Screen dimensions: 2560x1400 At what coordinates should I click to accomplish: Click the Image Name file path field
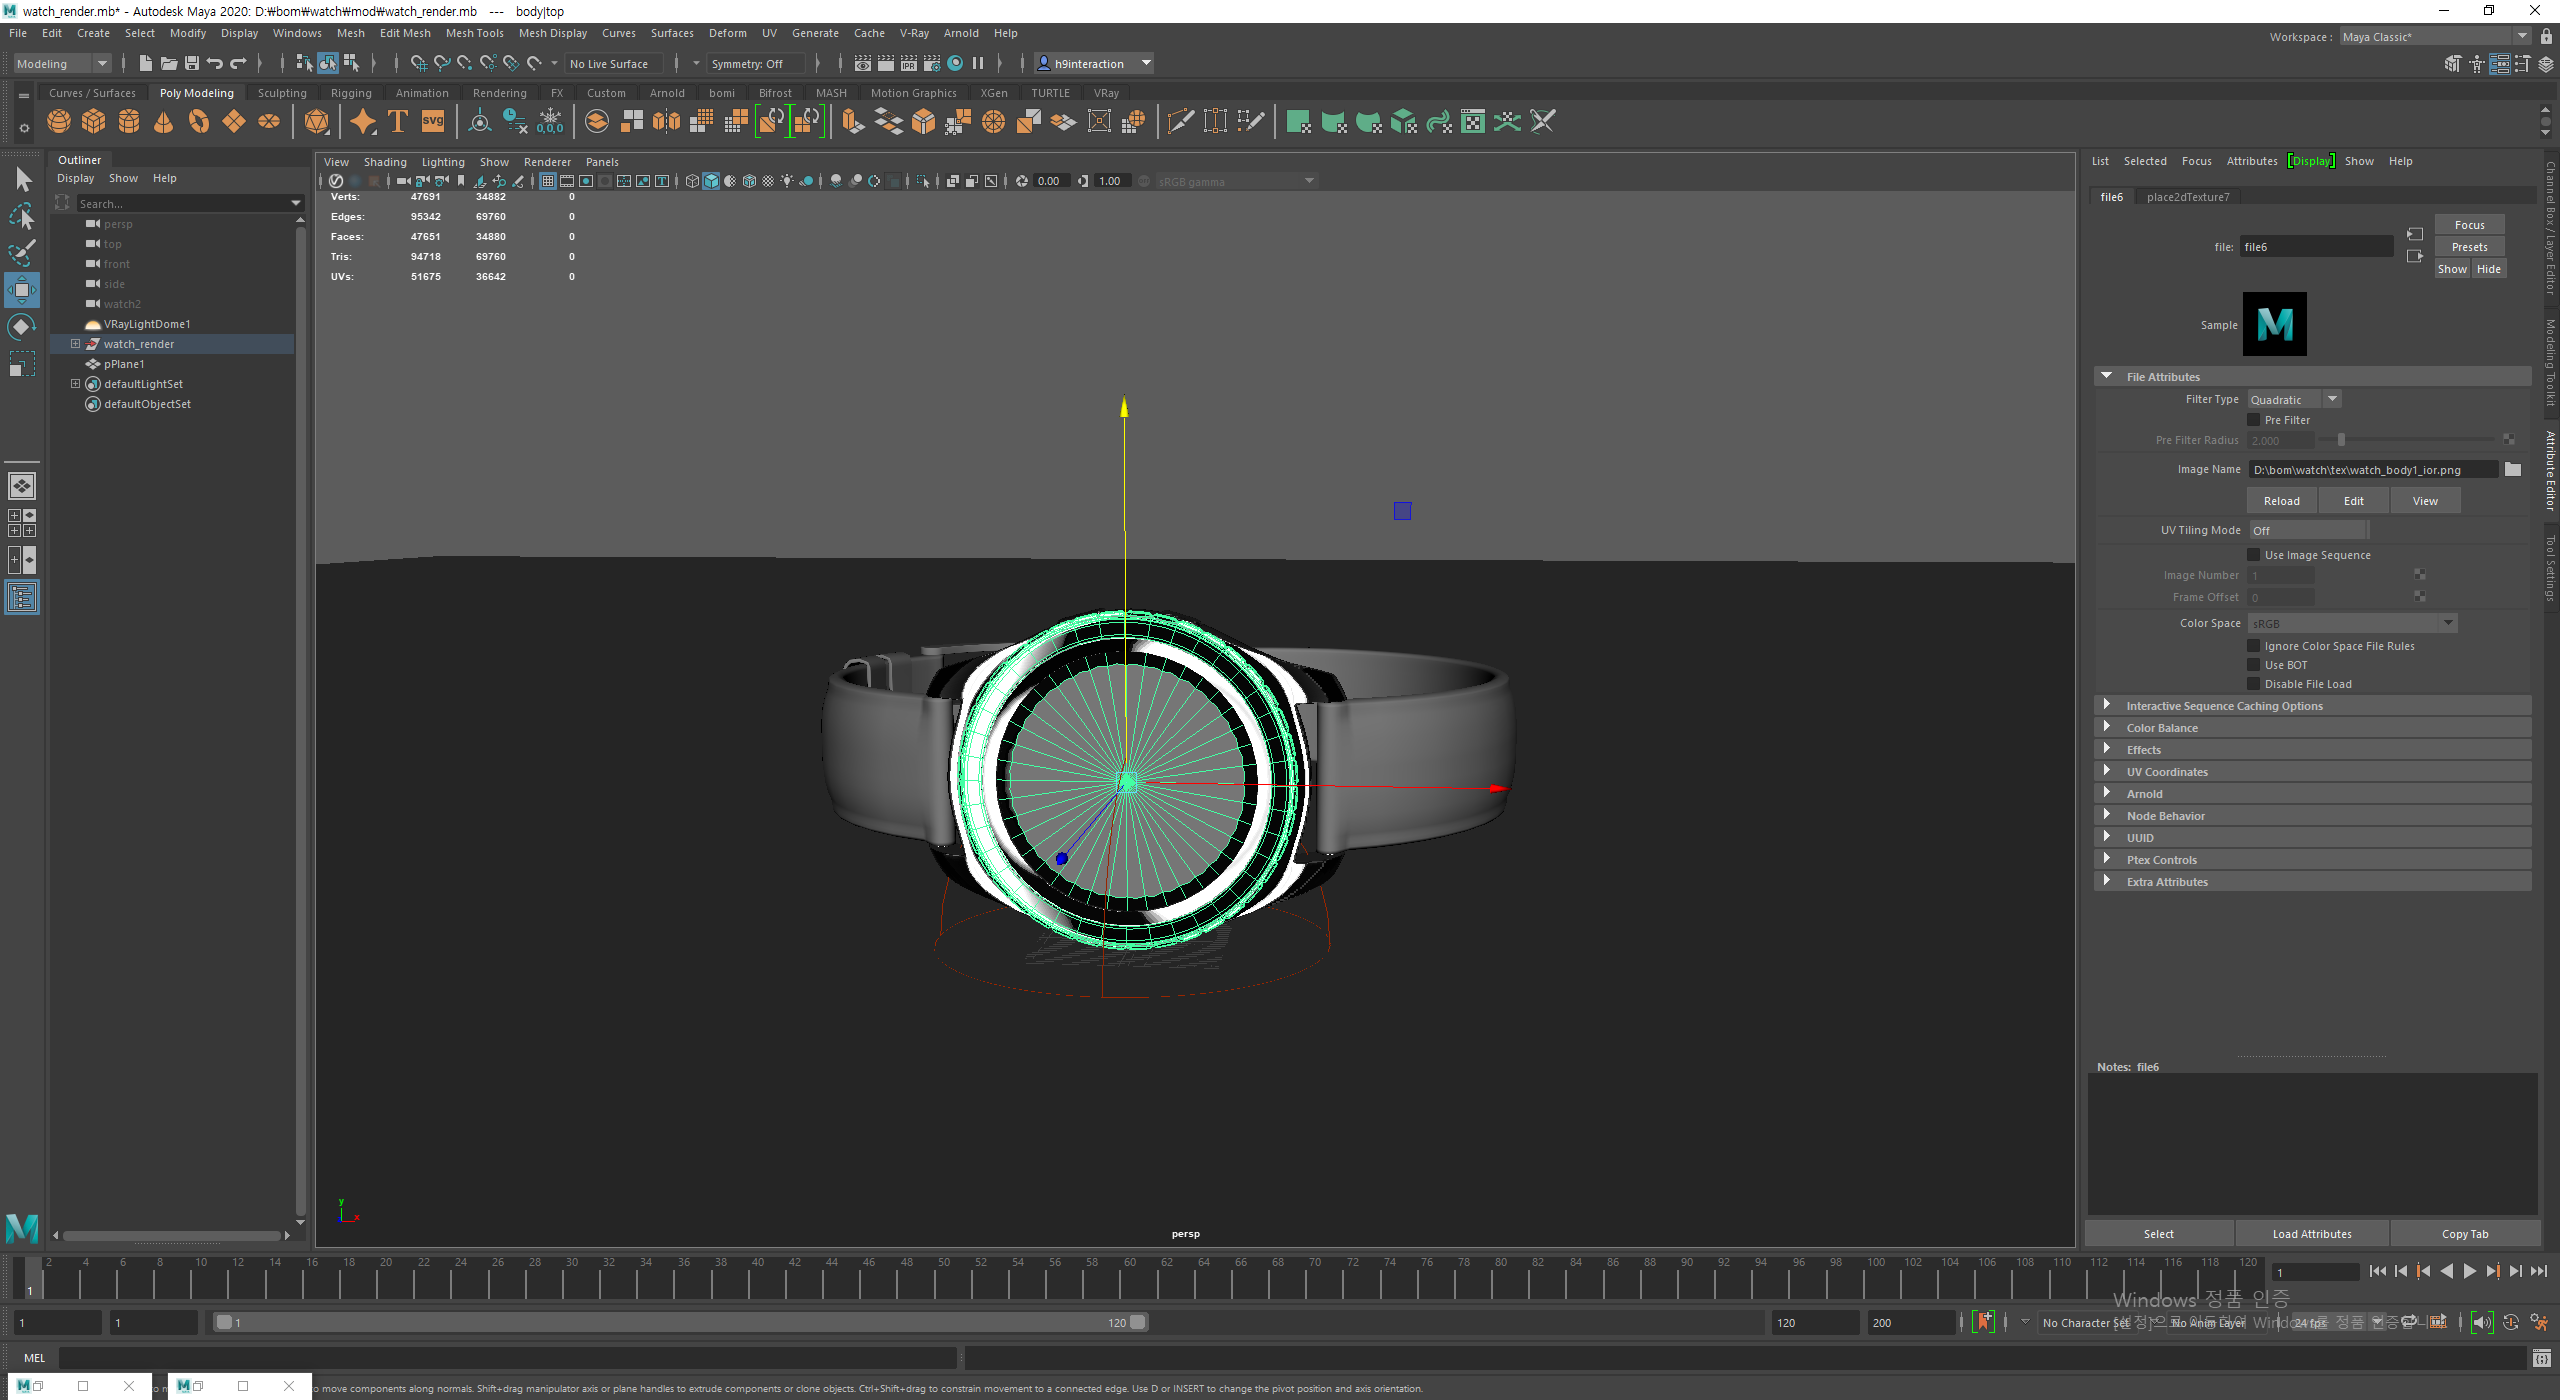coord(2372,470)
